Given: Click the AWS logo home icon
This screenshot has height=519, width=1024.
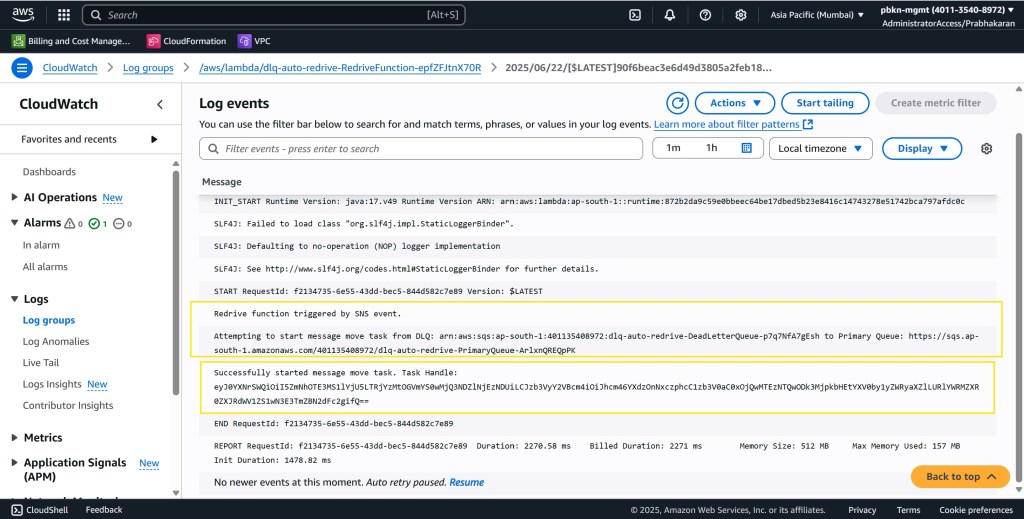Looking at the screenshot, I should (x=22, y=15).
